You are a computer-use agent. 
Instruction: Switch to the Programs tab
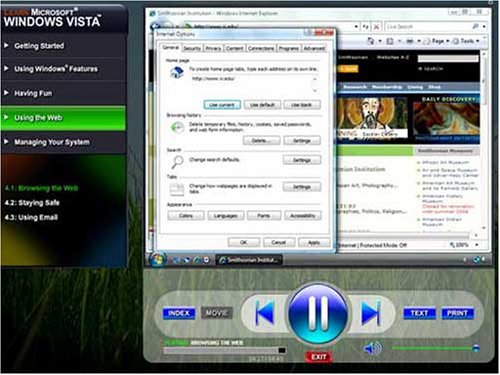pos(289,48)
